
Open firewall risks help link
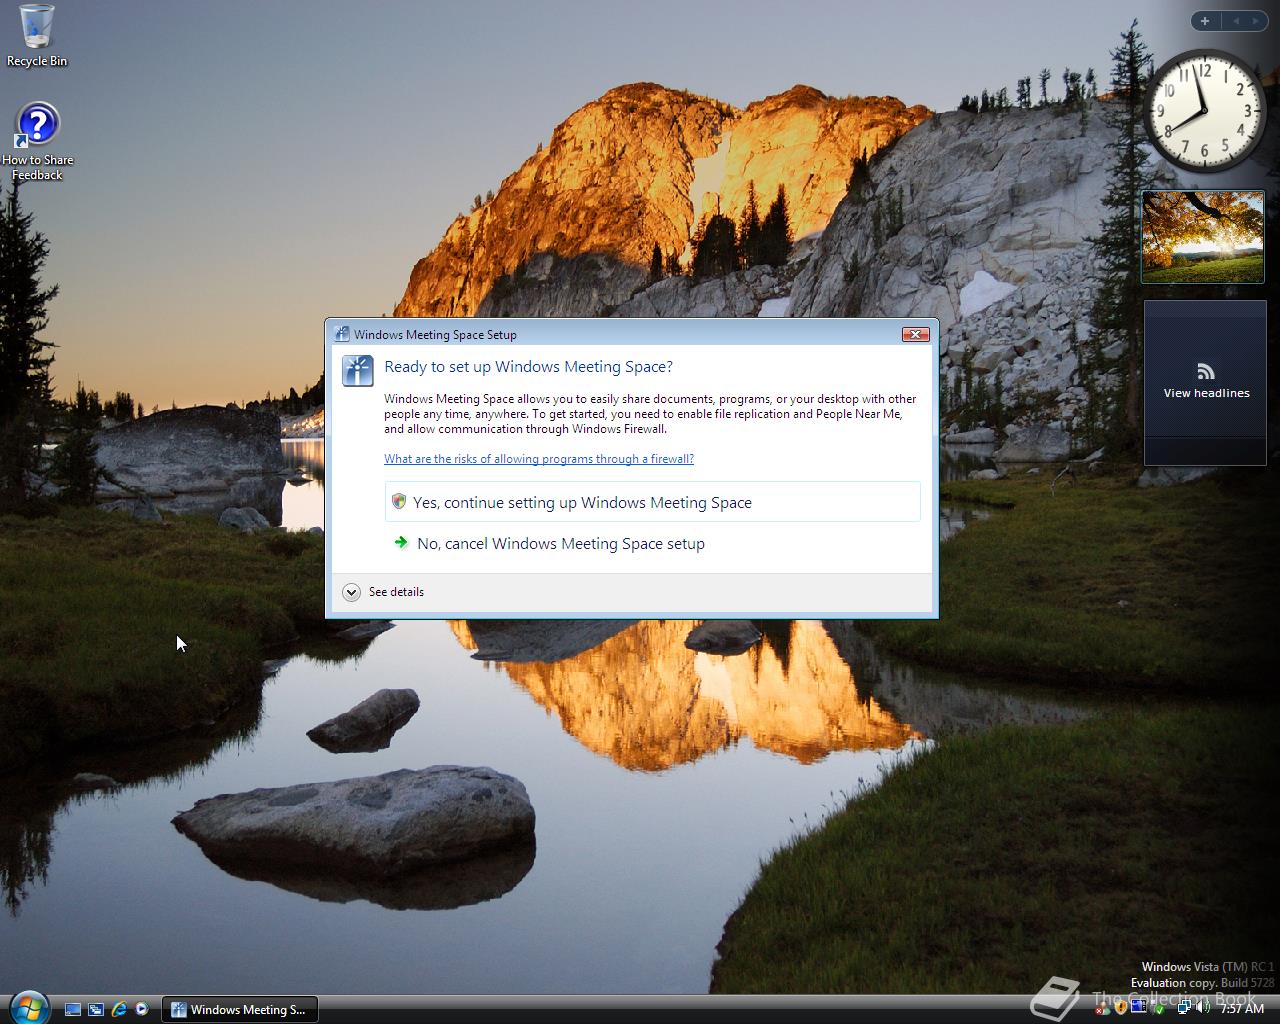click(539, 459)
